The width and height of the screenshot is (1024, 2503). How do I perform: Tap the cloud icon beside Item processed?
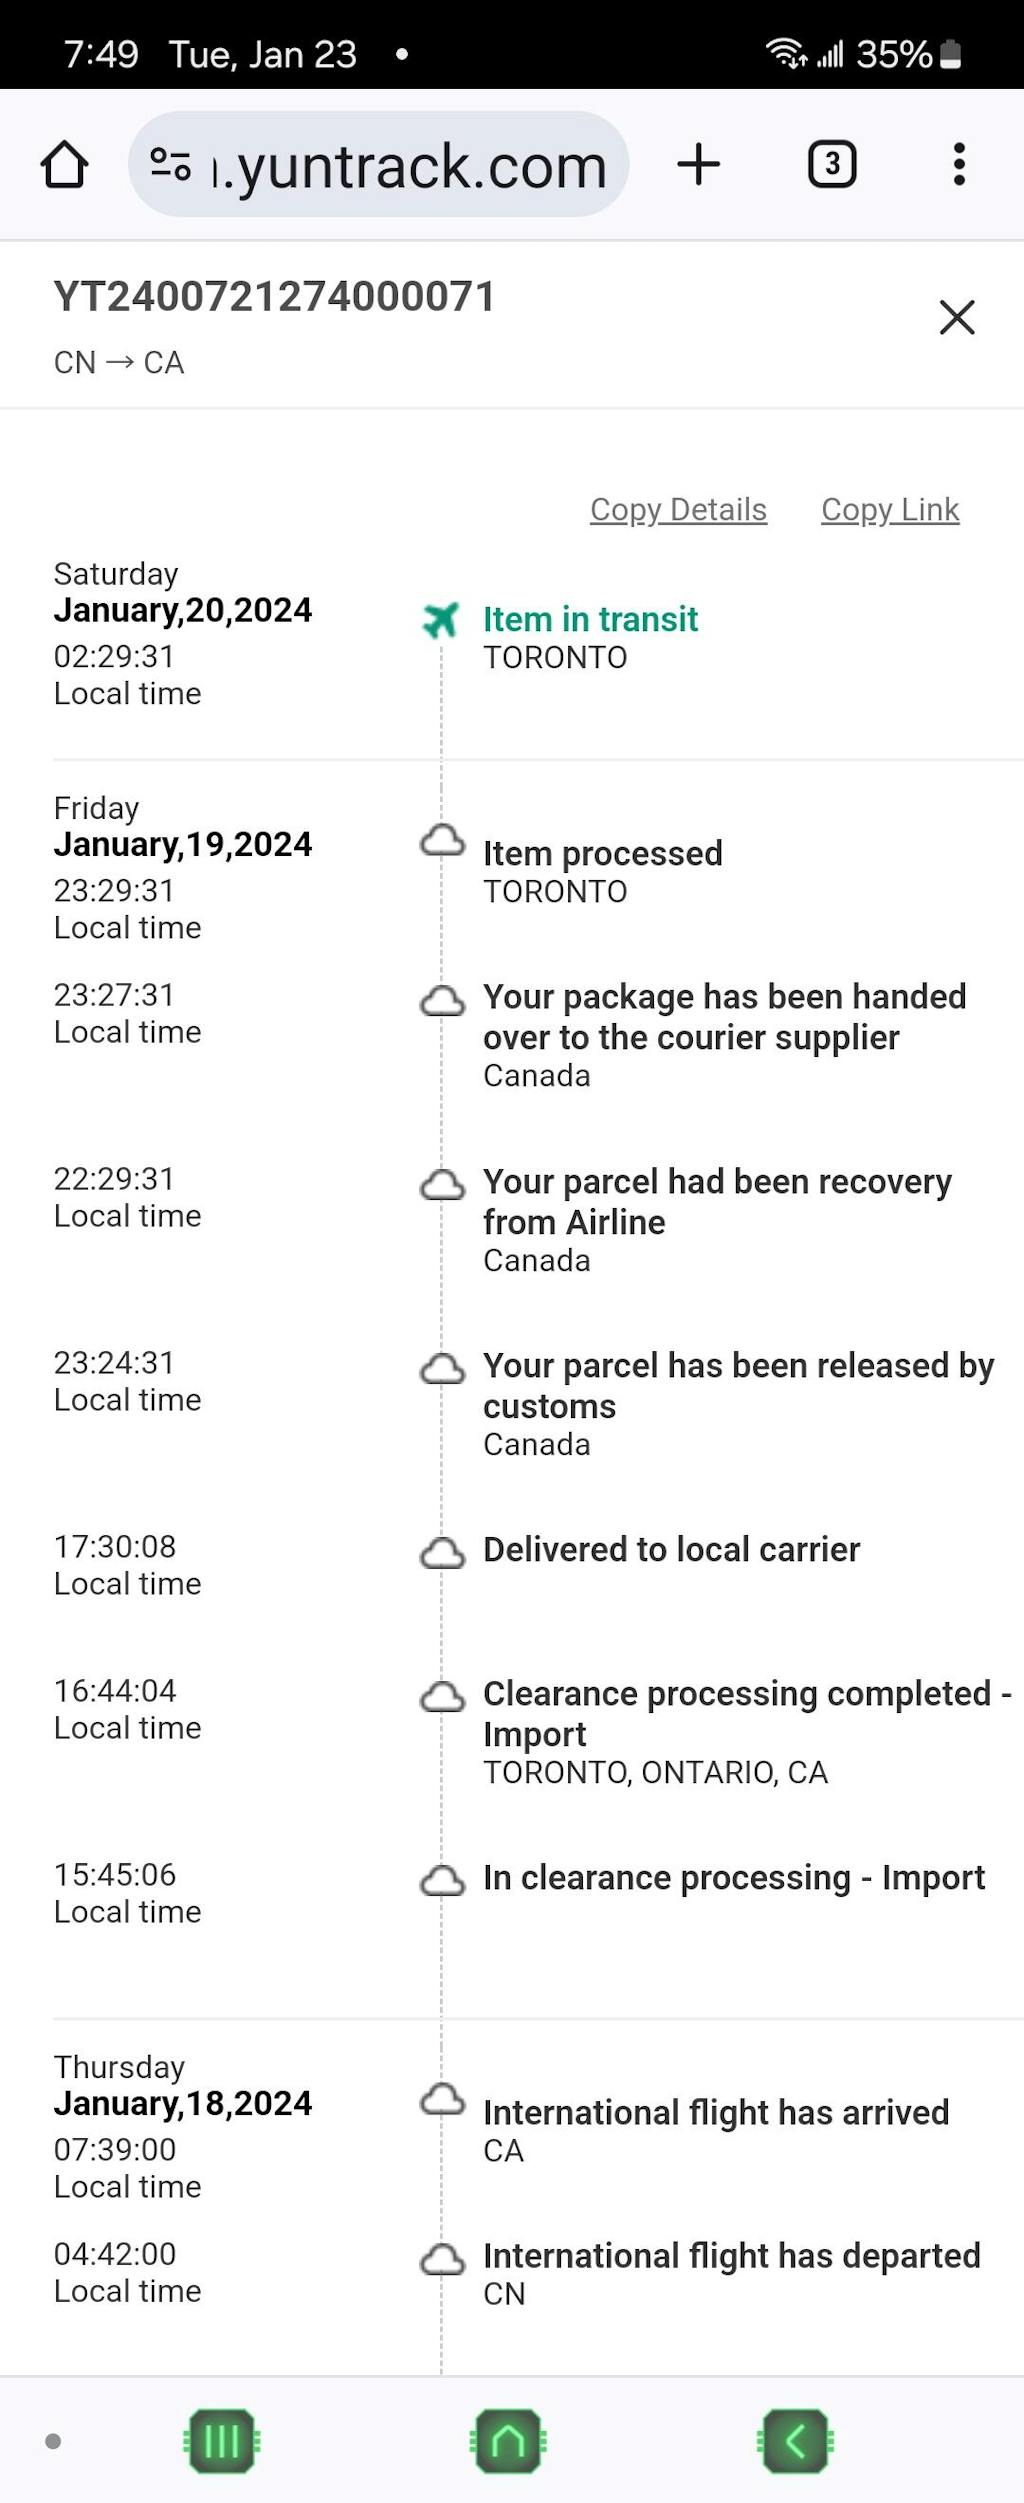click(442, 841)
